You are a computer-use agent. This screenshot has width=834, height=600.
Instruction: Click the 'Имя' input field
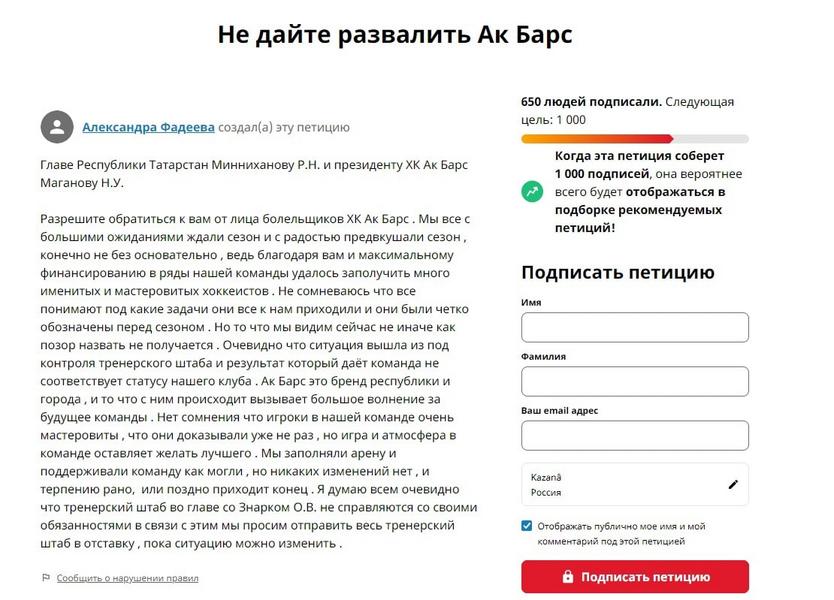click(x=634, y=327)
